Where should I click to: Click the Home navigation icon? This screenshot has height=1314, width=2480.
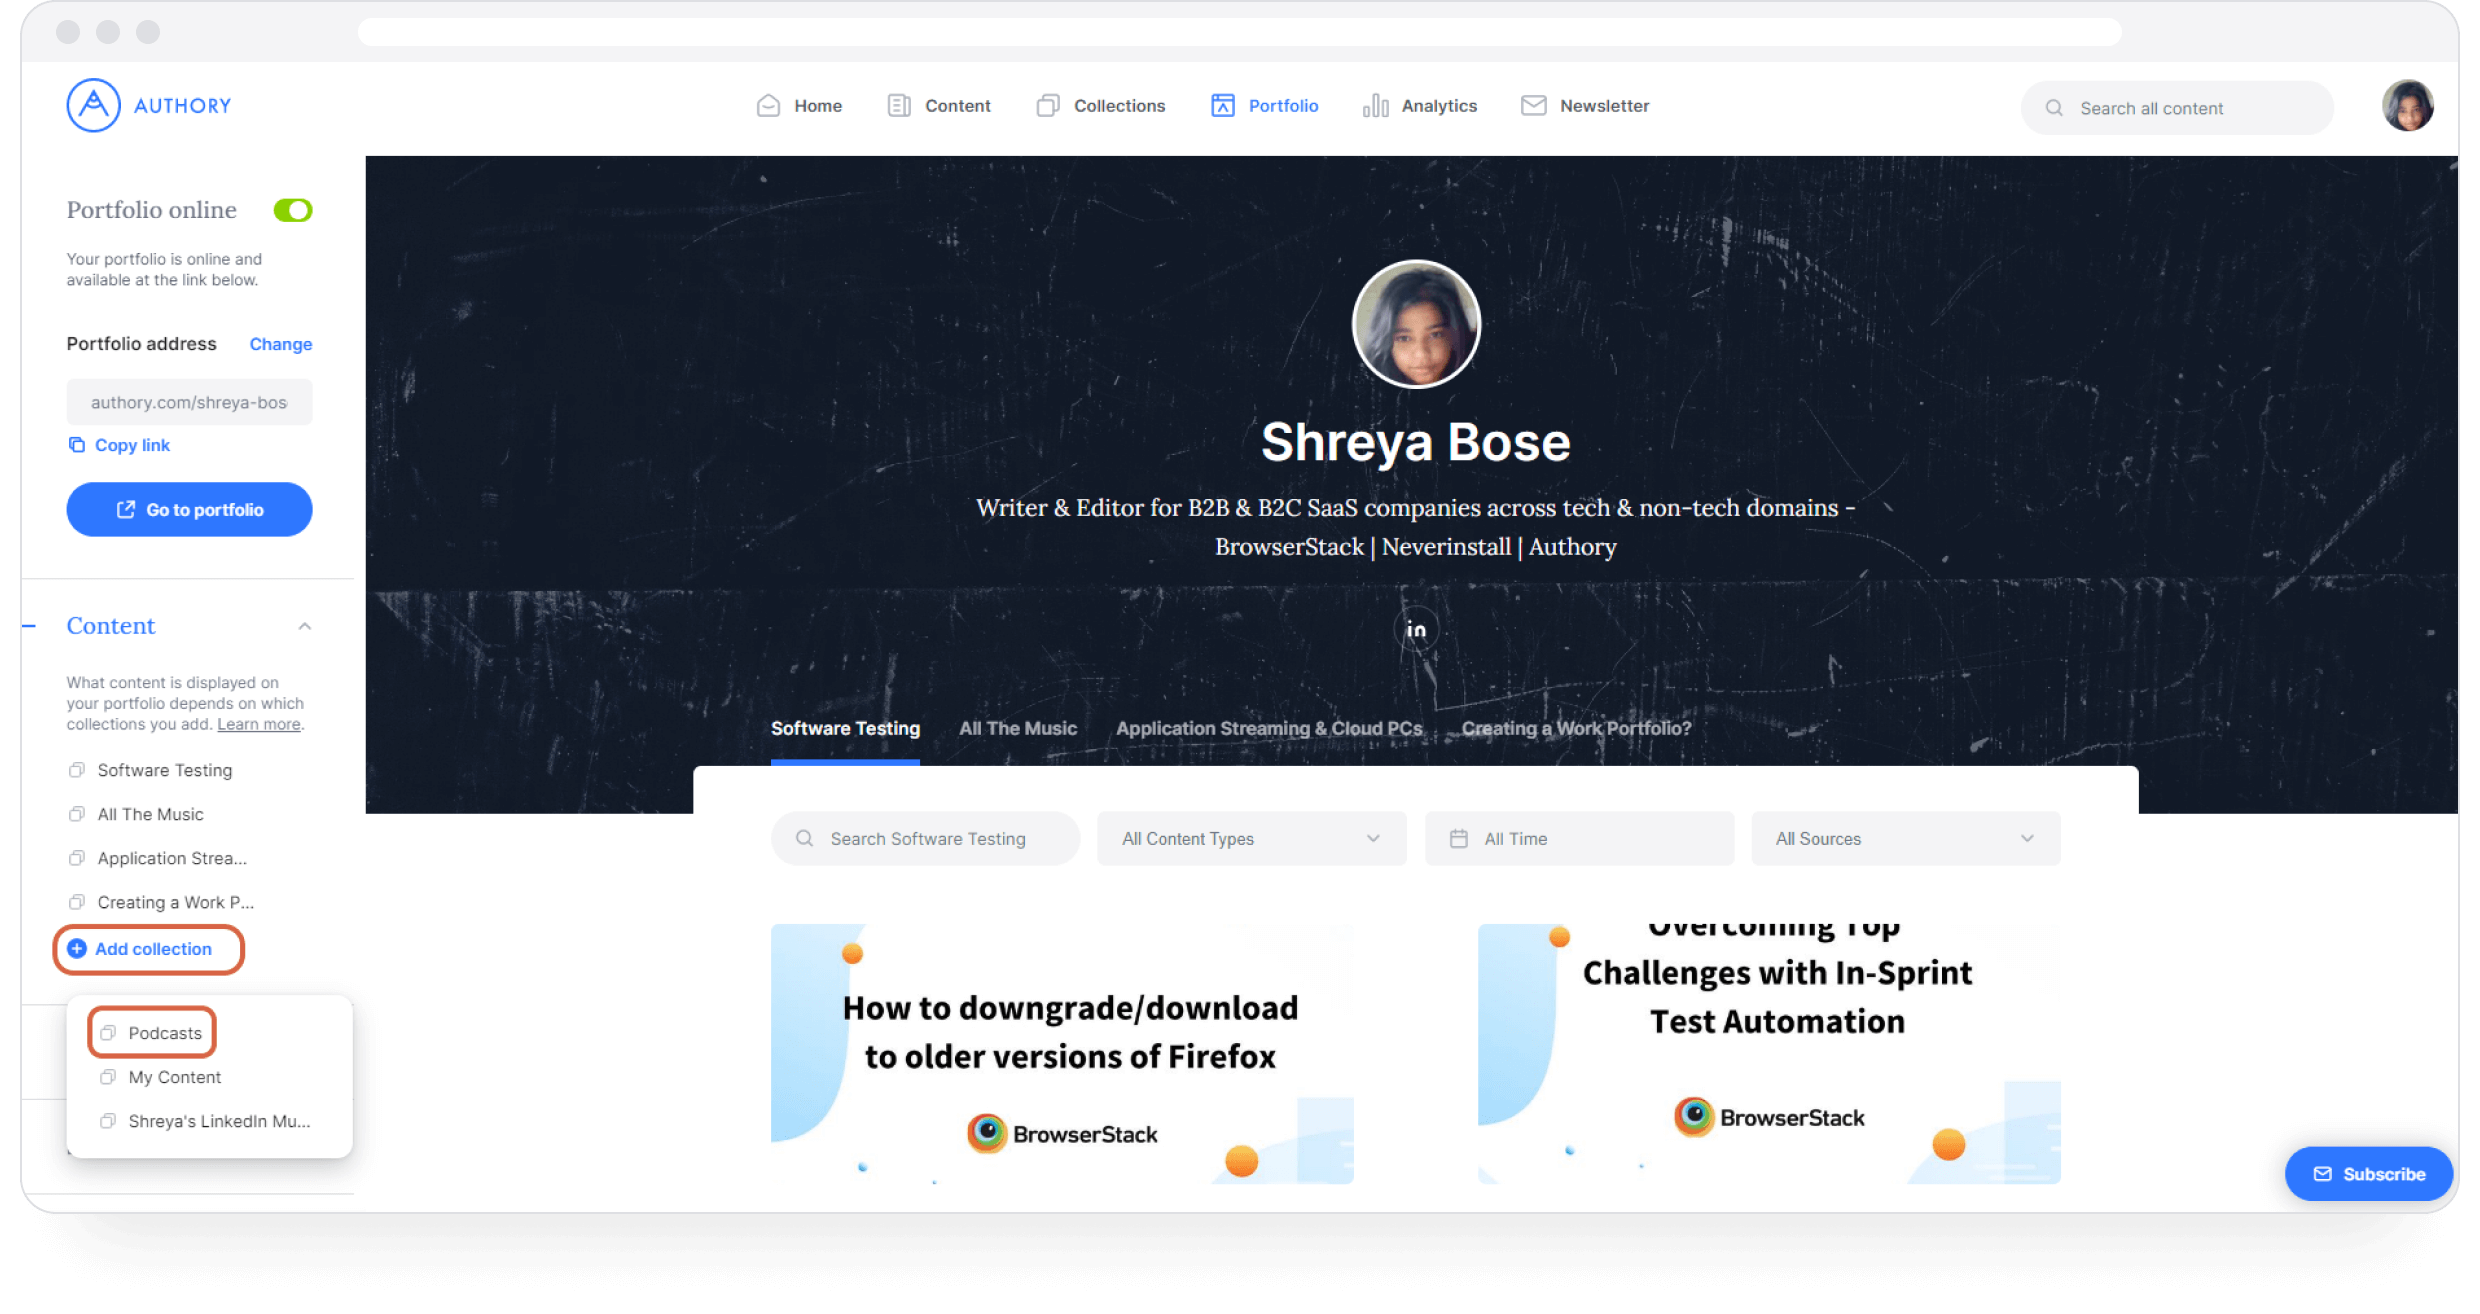[769, 105]
